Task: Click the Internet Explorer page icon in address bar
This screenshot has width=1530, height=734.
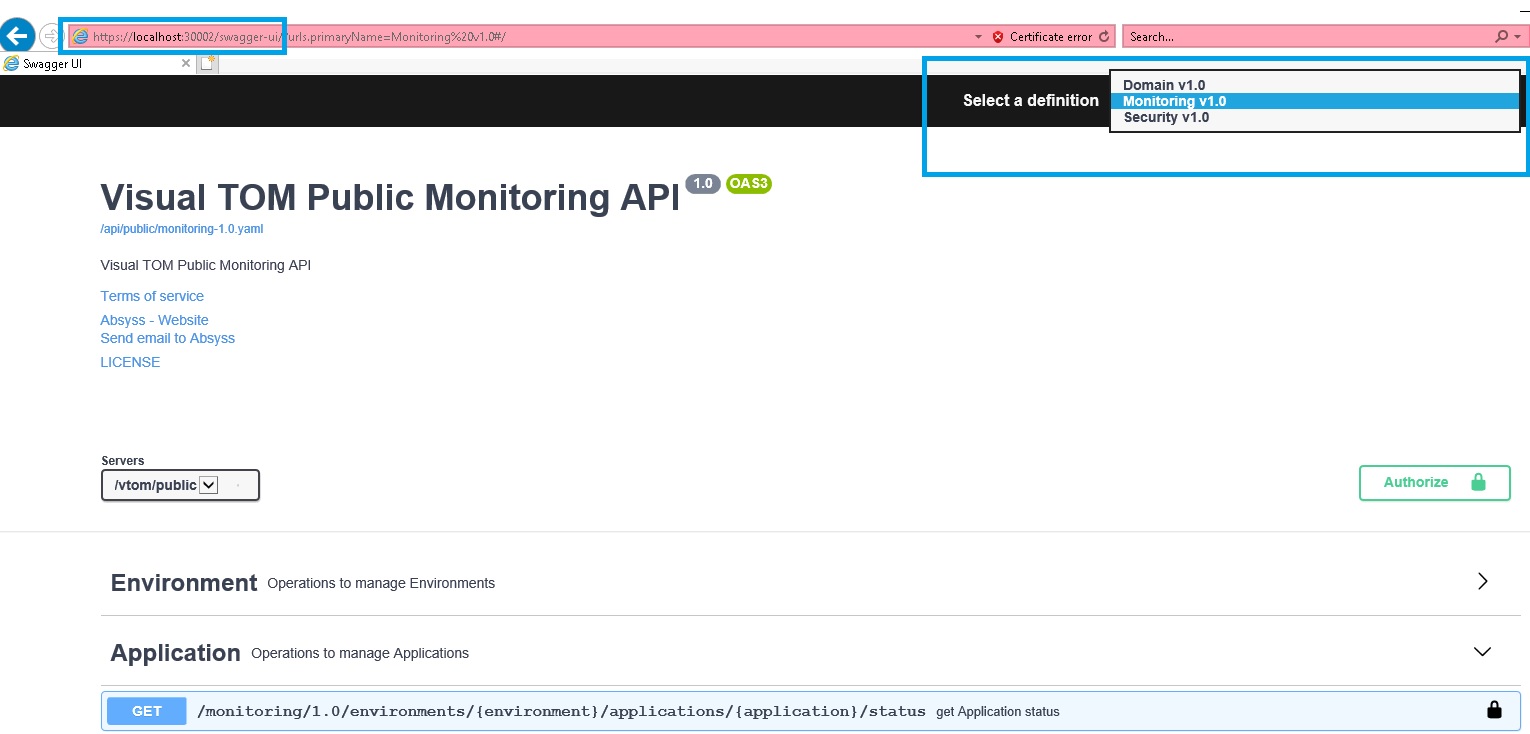Action: pyautogui.click(x=81, y=37)
